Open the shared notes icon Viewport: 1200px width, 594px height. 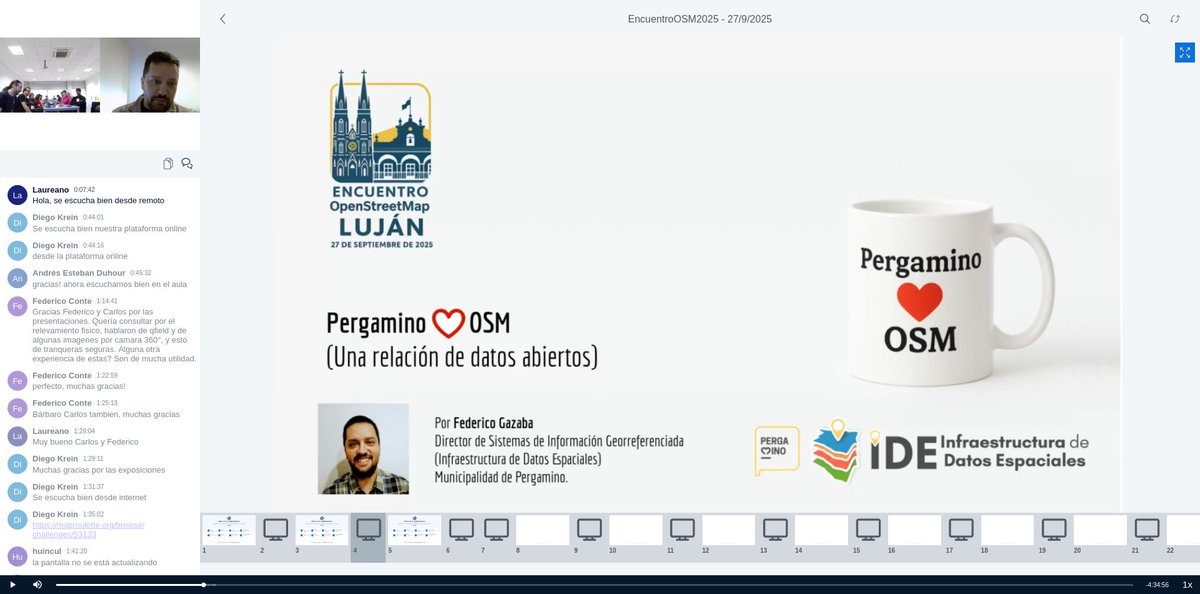tap(168, 164)
